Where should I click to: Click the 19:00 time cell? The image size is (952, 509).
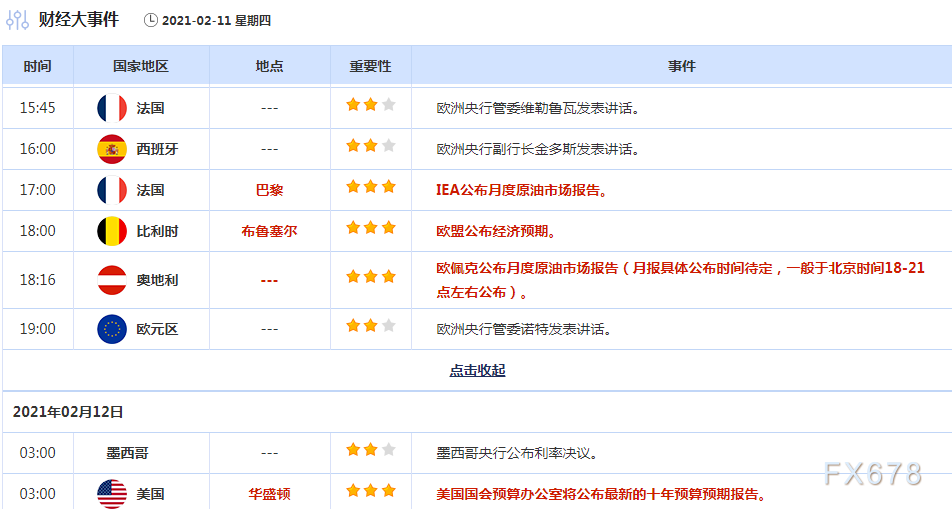pos(38,329)
